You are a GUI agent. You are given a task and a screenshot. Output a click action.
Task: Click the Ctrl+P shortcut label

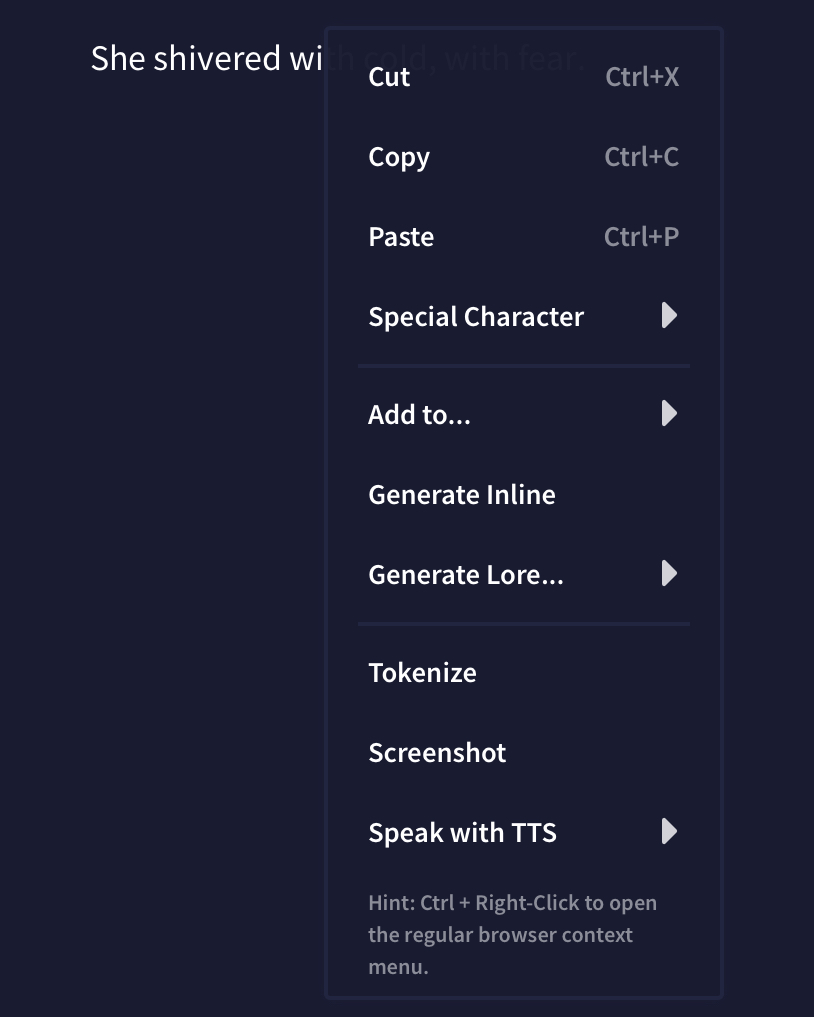[641, 237]
